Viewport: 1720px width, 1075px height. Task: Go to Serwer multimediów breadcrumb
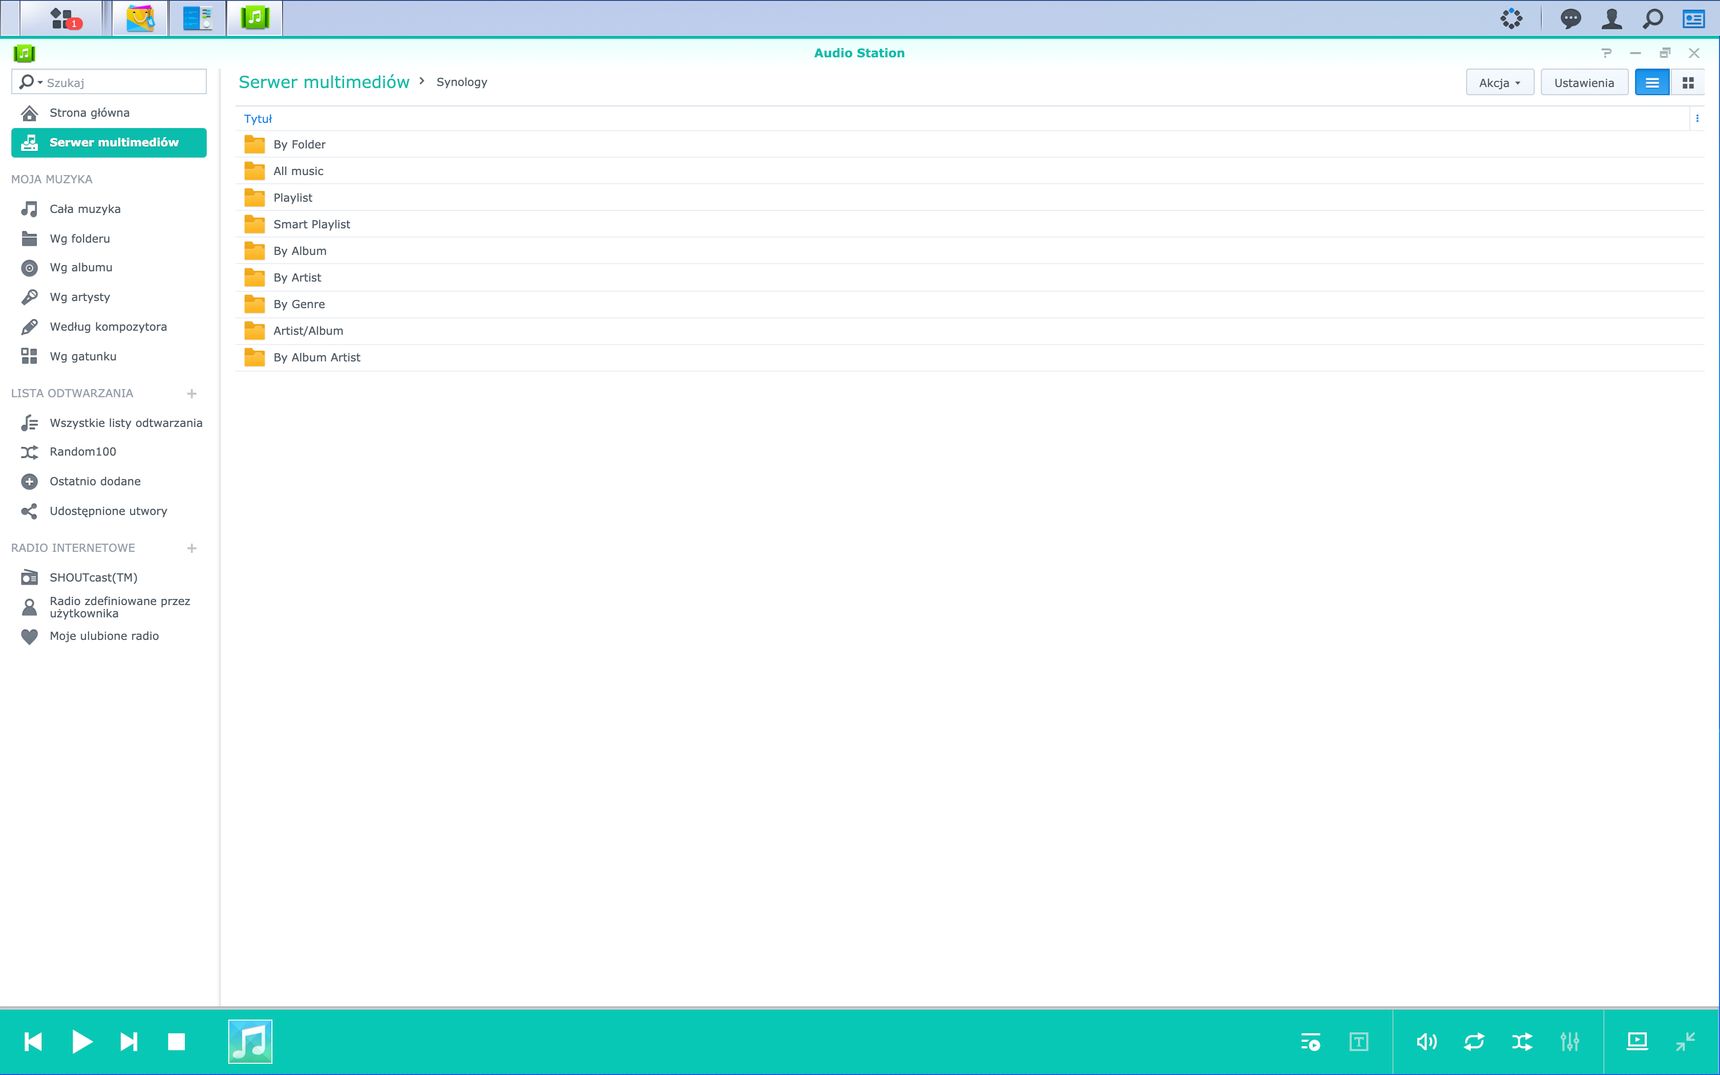[x=324, y=82]
